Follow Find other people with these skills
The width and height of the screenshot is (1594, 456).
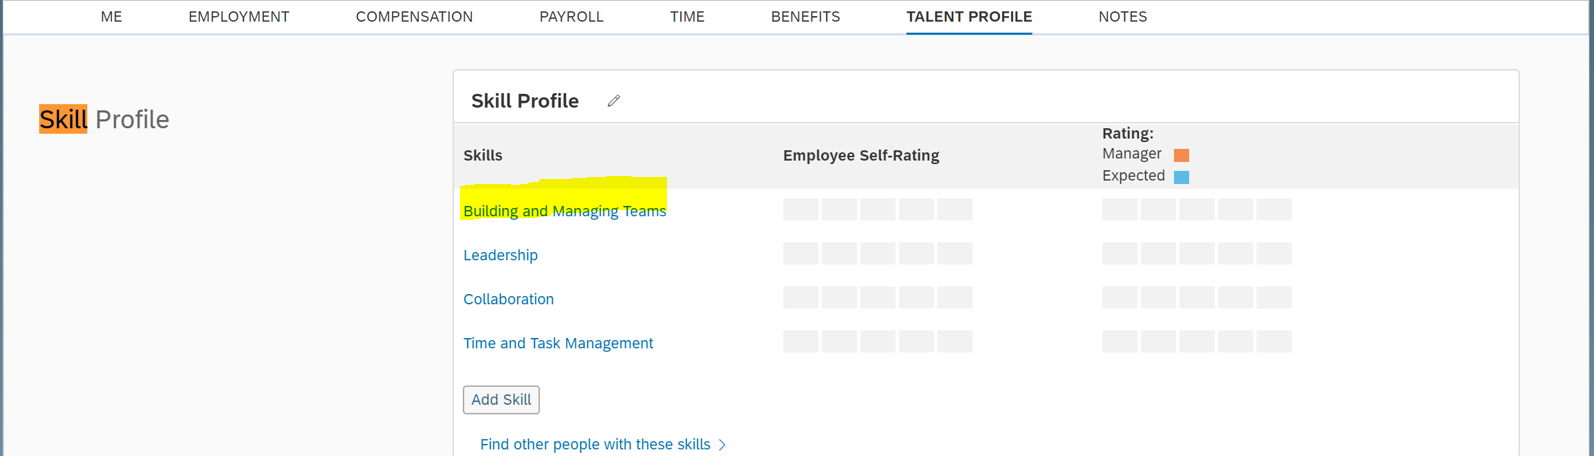[595, 444]
